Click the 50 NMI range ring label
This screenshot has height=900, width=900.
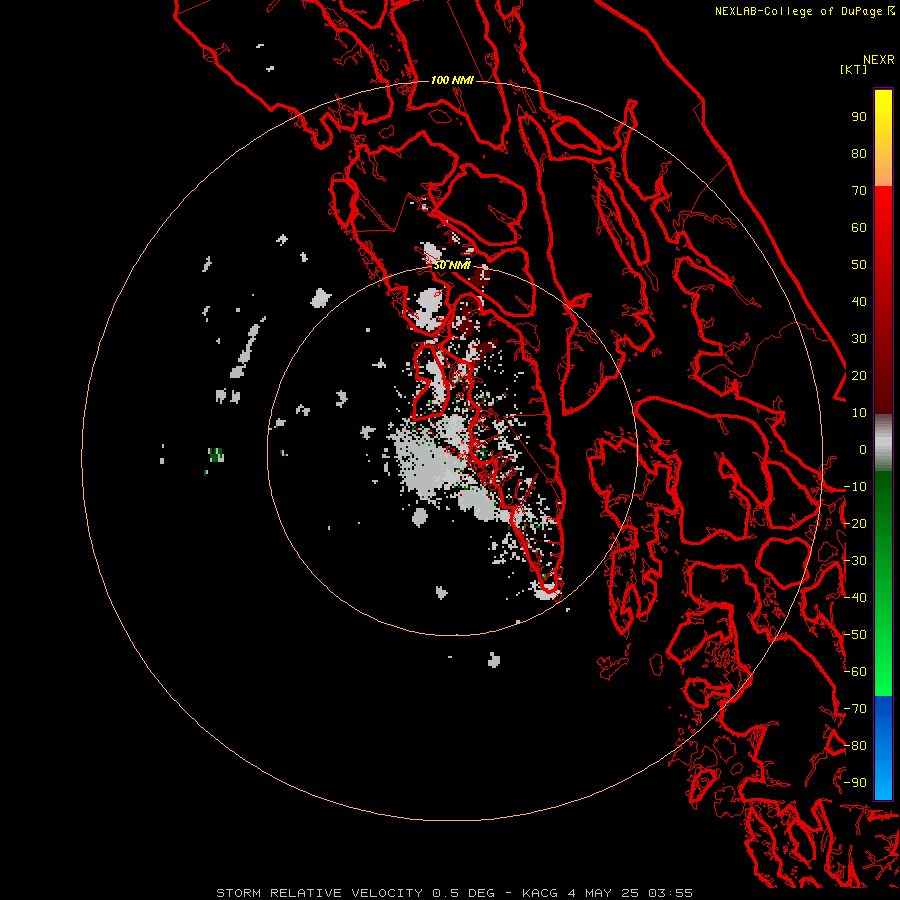click(x=452, y=265)
